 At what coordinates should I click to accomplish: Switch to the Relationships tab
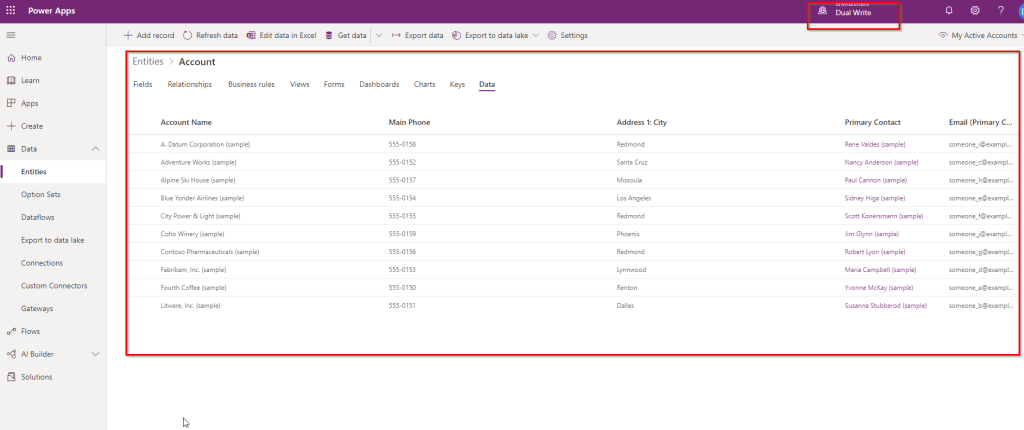coord(189,84)
